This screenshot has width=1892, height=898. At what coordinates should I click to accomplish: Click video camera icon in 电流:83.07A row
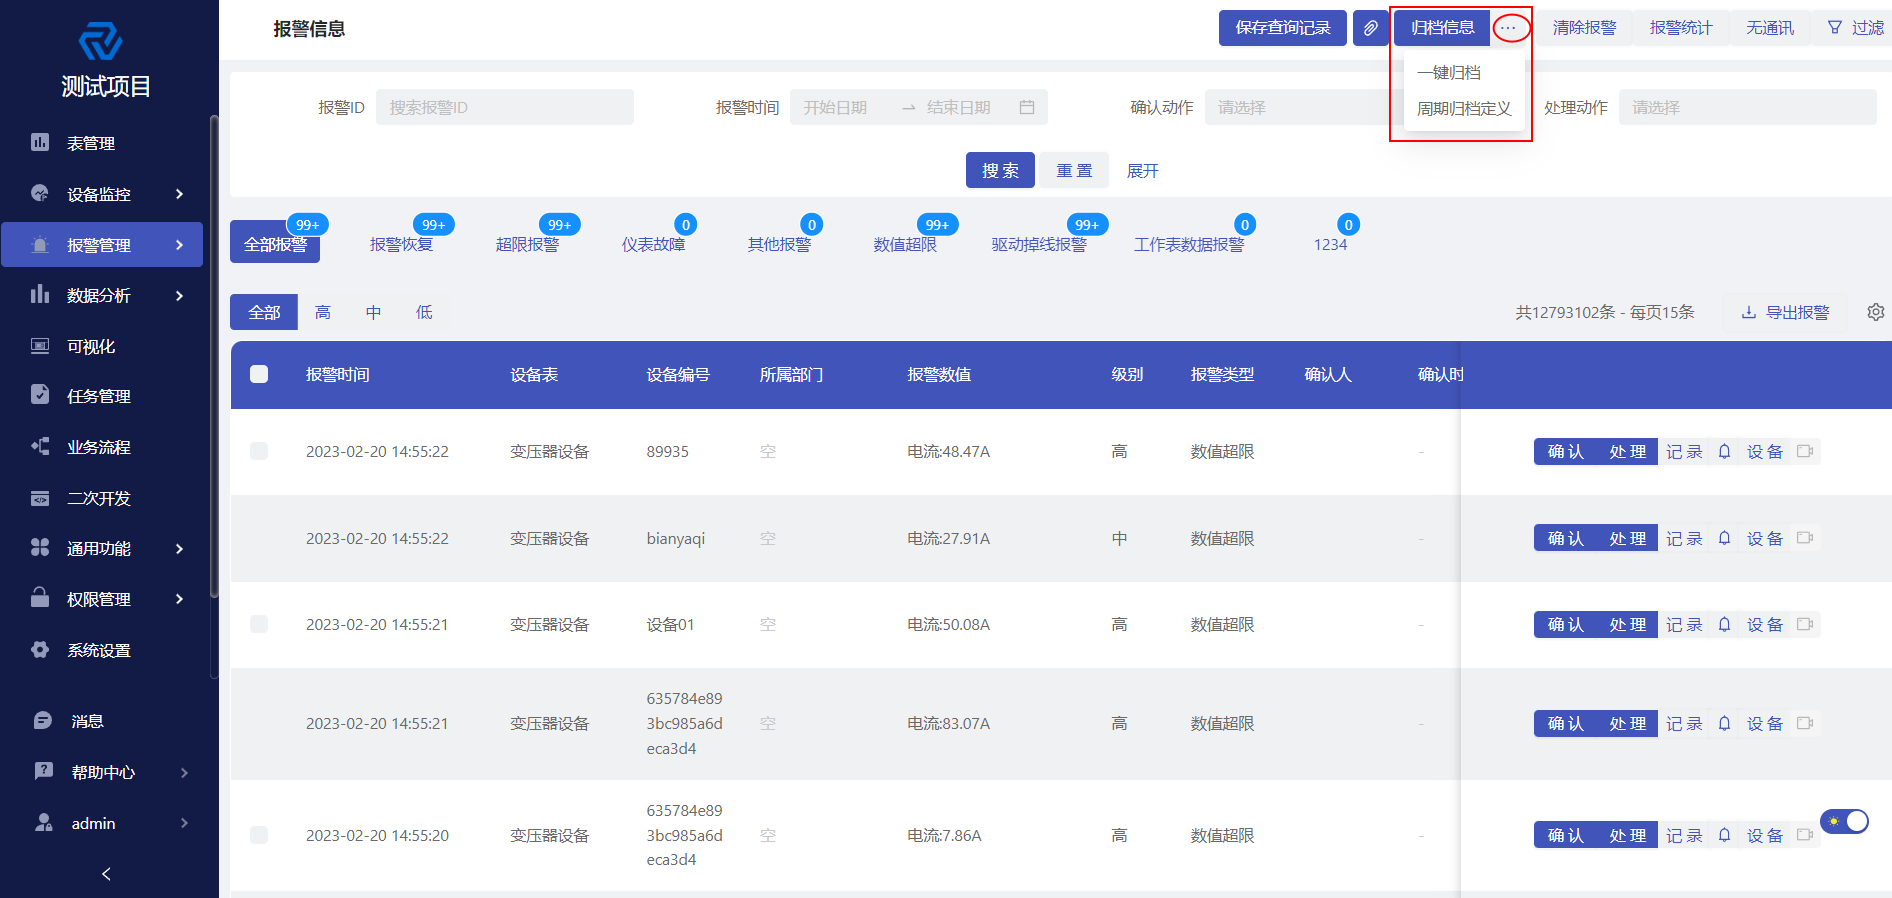pyautogui.click(x=1805, y=723)
